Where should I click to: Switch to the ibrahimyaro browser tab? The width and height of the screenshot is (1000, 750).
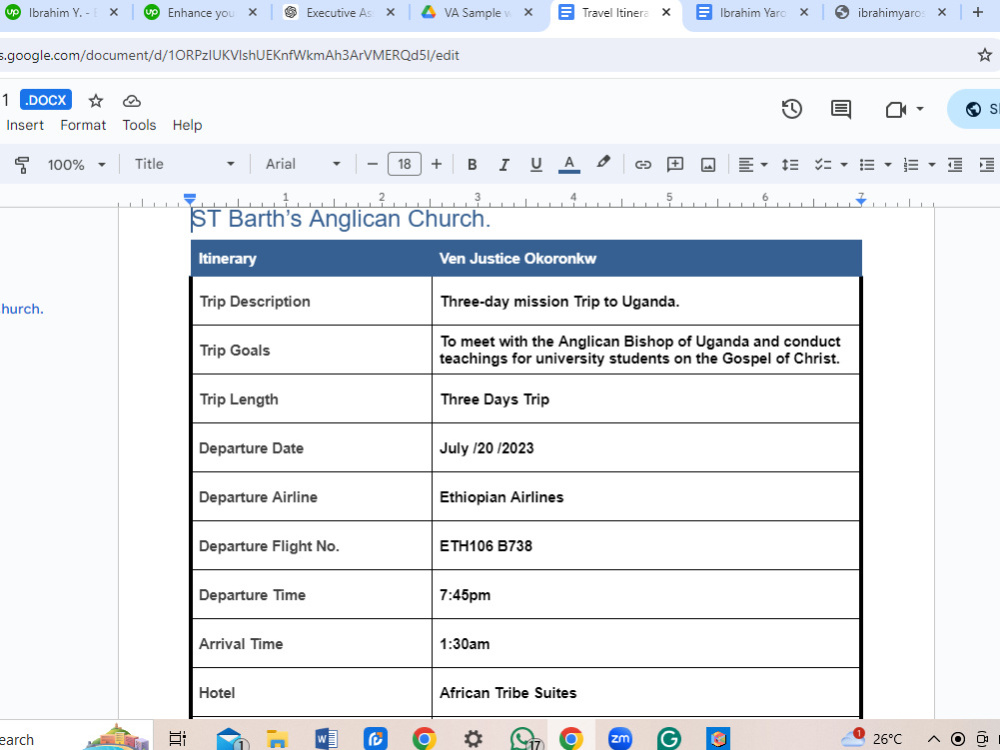890,13
